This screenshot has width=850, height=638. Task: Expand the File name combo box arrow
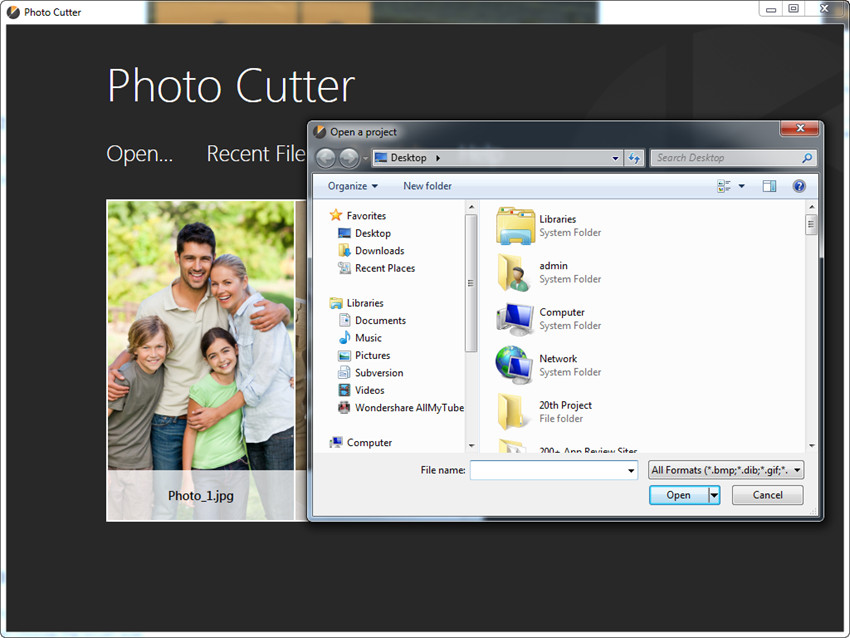[x=630, y=470]
